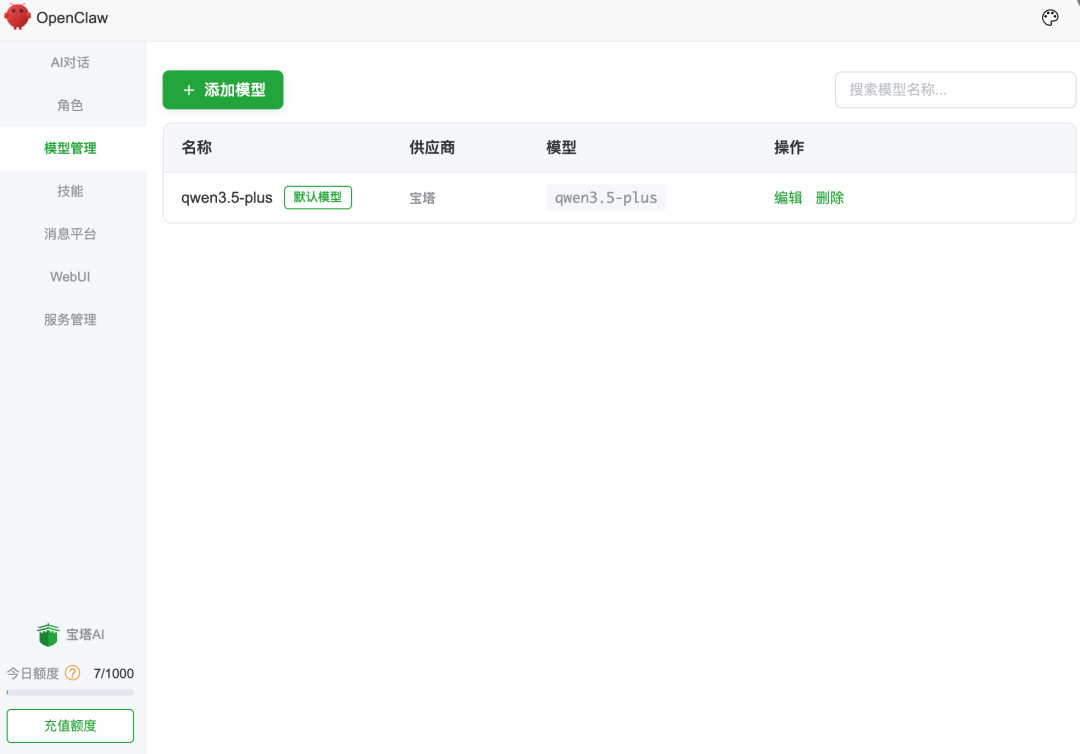
Task: Click the qwen3.5-plus model name pill
Action: click(x=605, y=197)
